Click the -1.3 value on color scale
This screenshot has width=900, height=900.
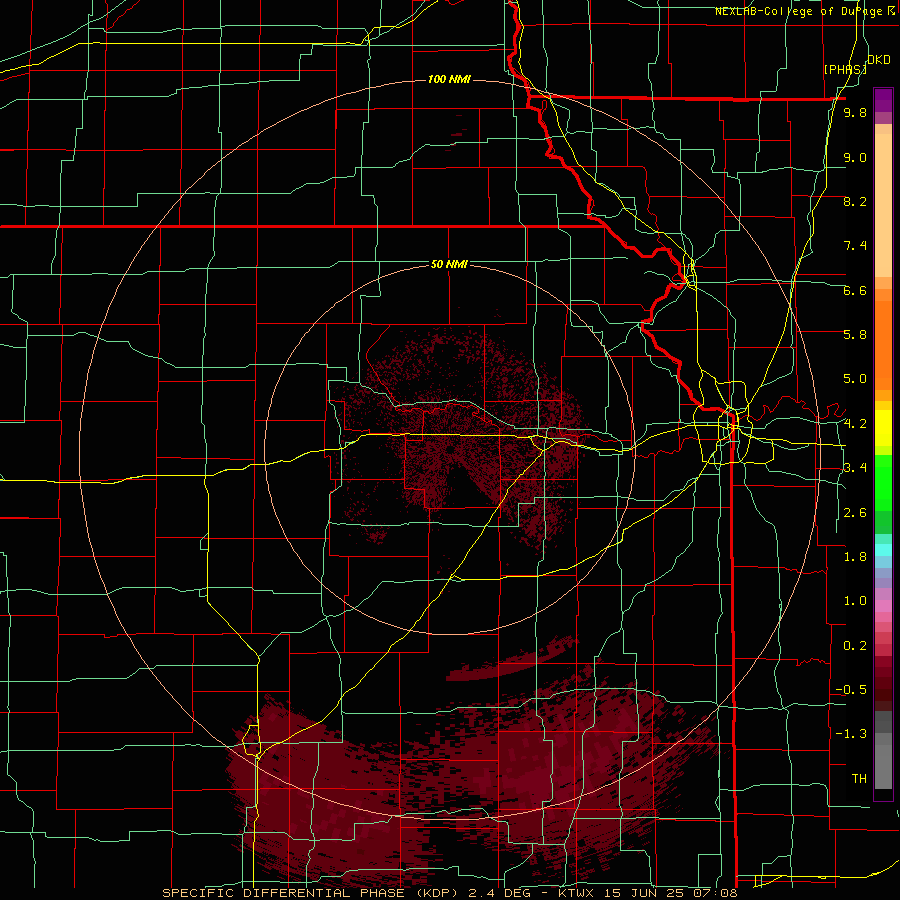click(851, 734)
